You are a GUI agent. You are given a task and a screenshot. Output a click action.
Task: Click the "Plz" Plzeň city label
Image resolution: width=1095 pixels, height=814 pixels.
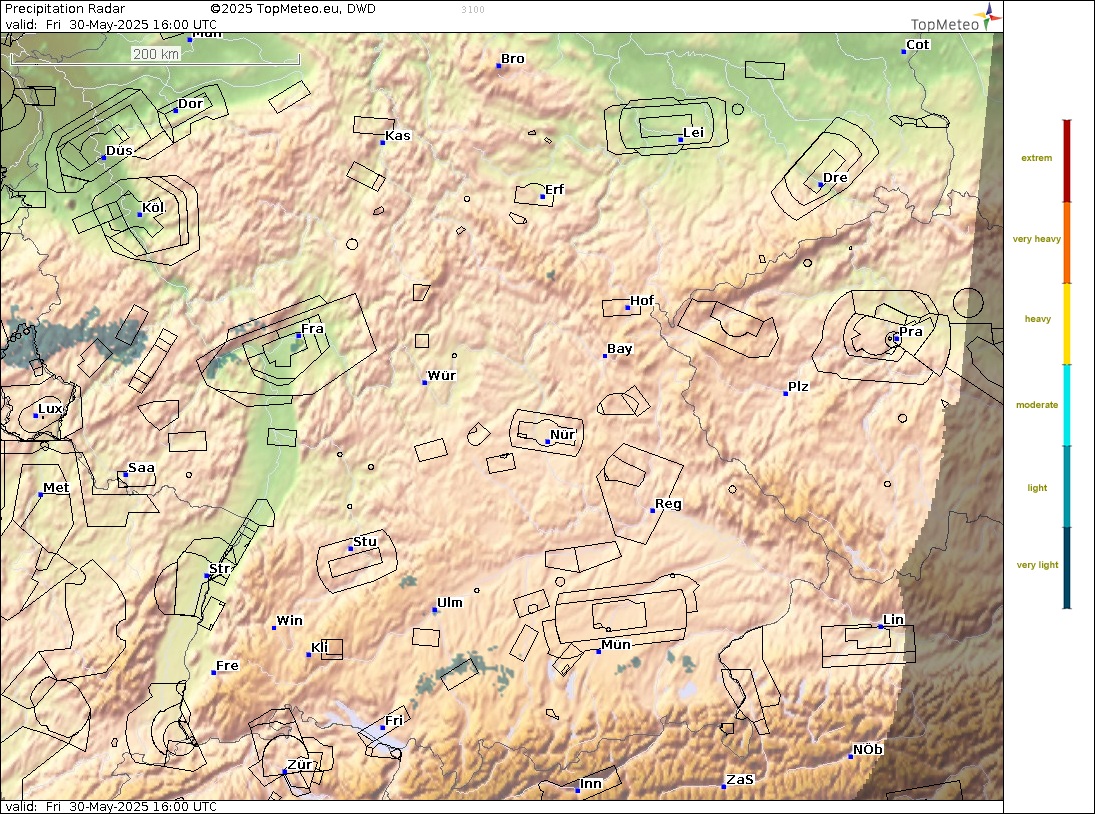coord(798,387)
